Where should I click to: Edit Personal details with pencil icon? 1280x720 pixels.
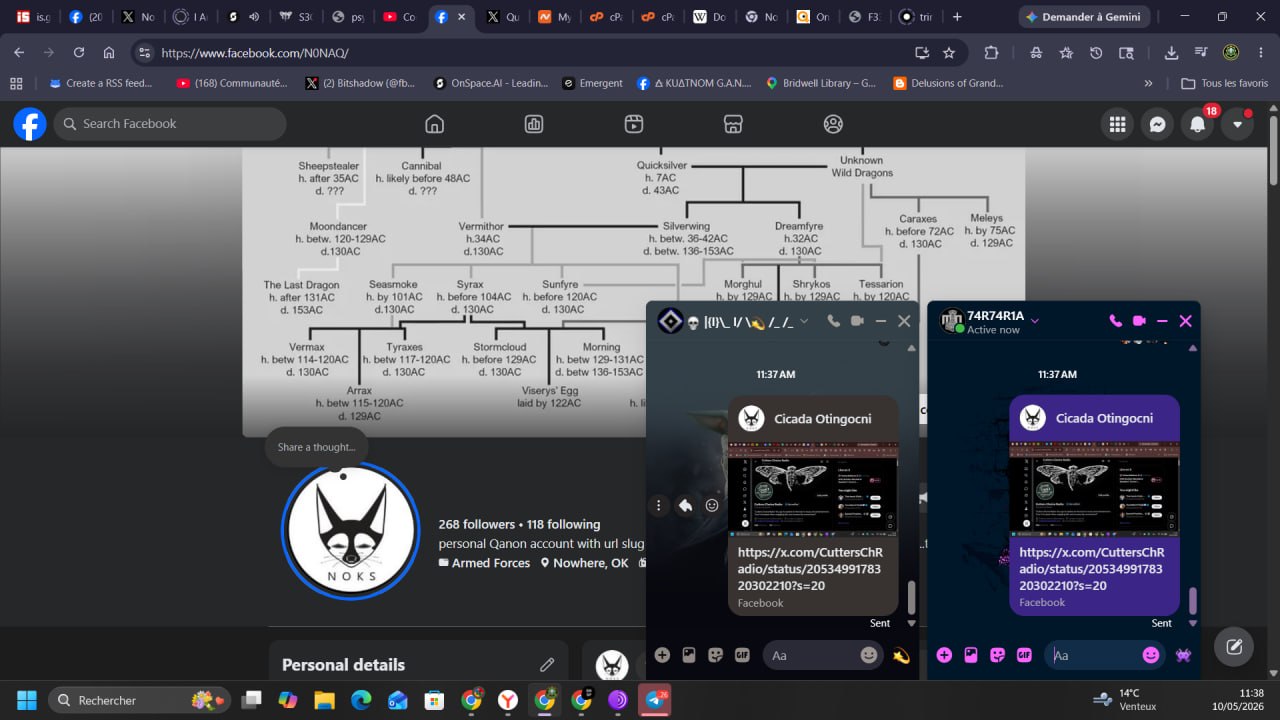coord(547,665)
